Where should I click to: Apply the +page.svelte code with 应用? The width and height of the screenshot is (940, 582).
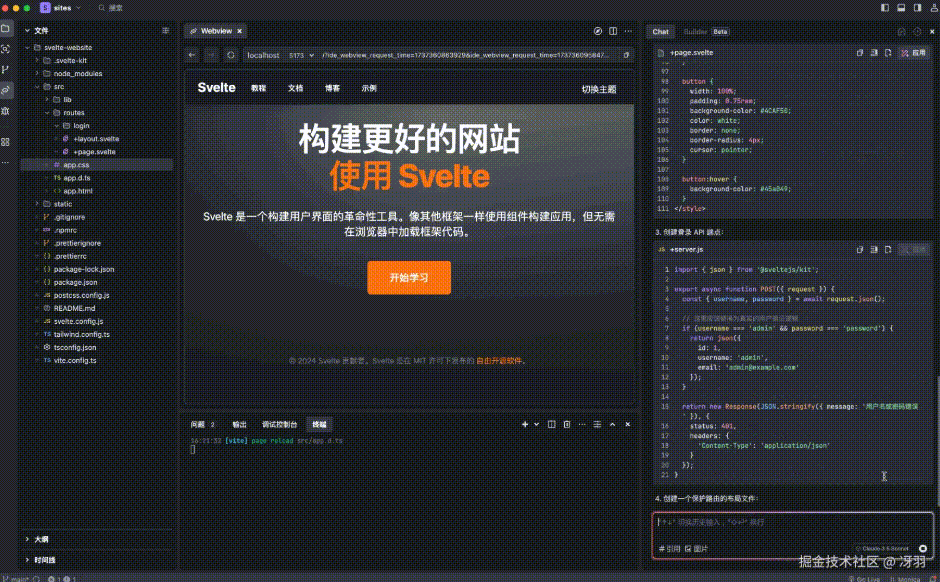913,53
